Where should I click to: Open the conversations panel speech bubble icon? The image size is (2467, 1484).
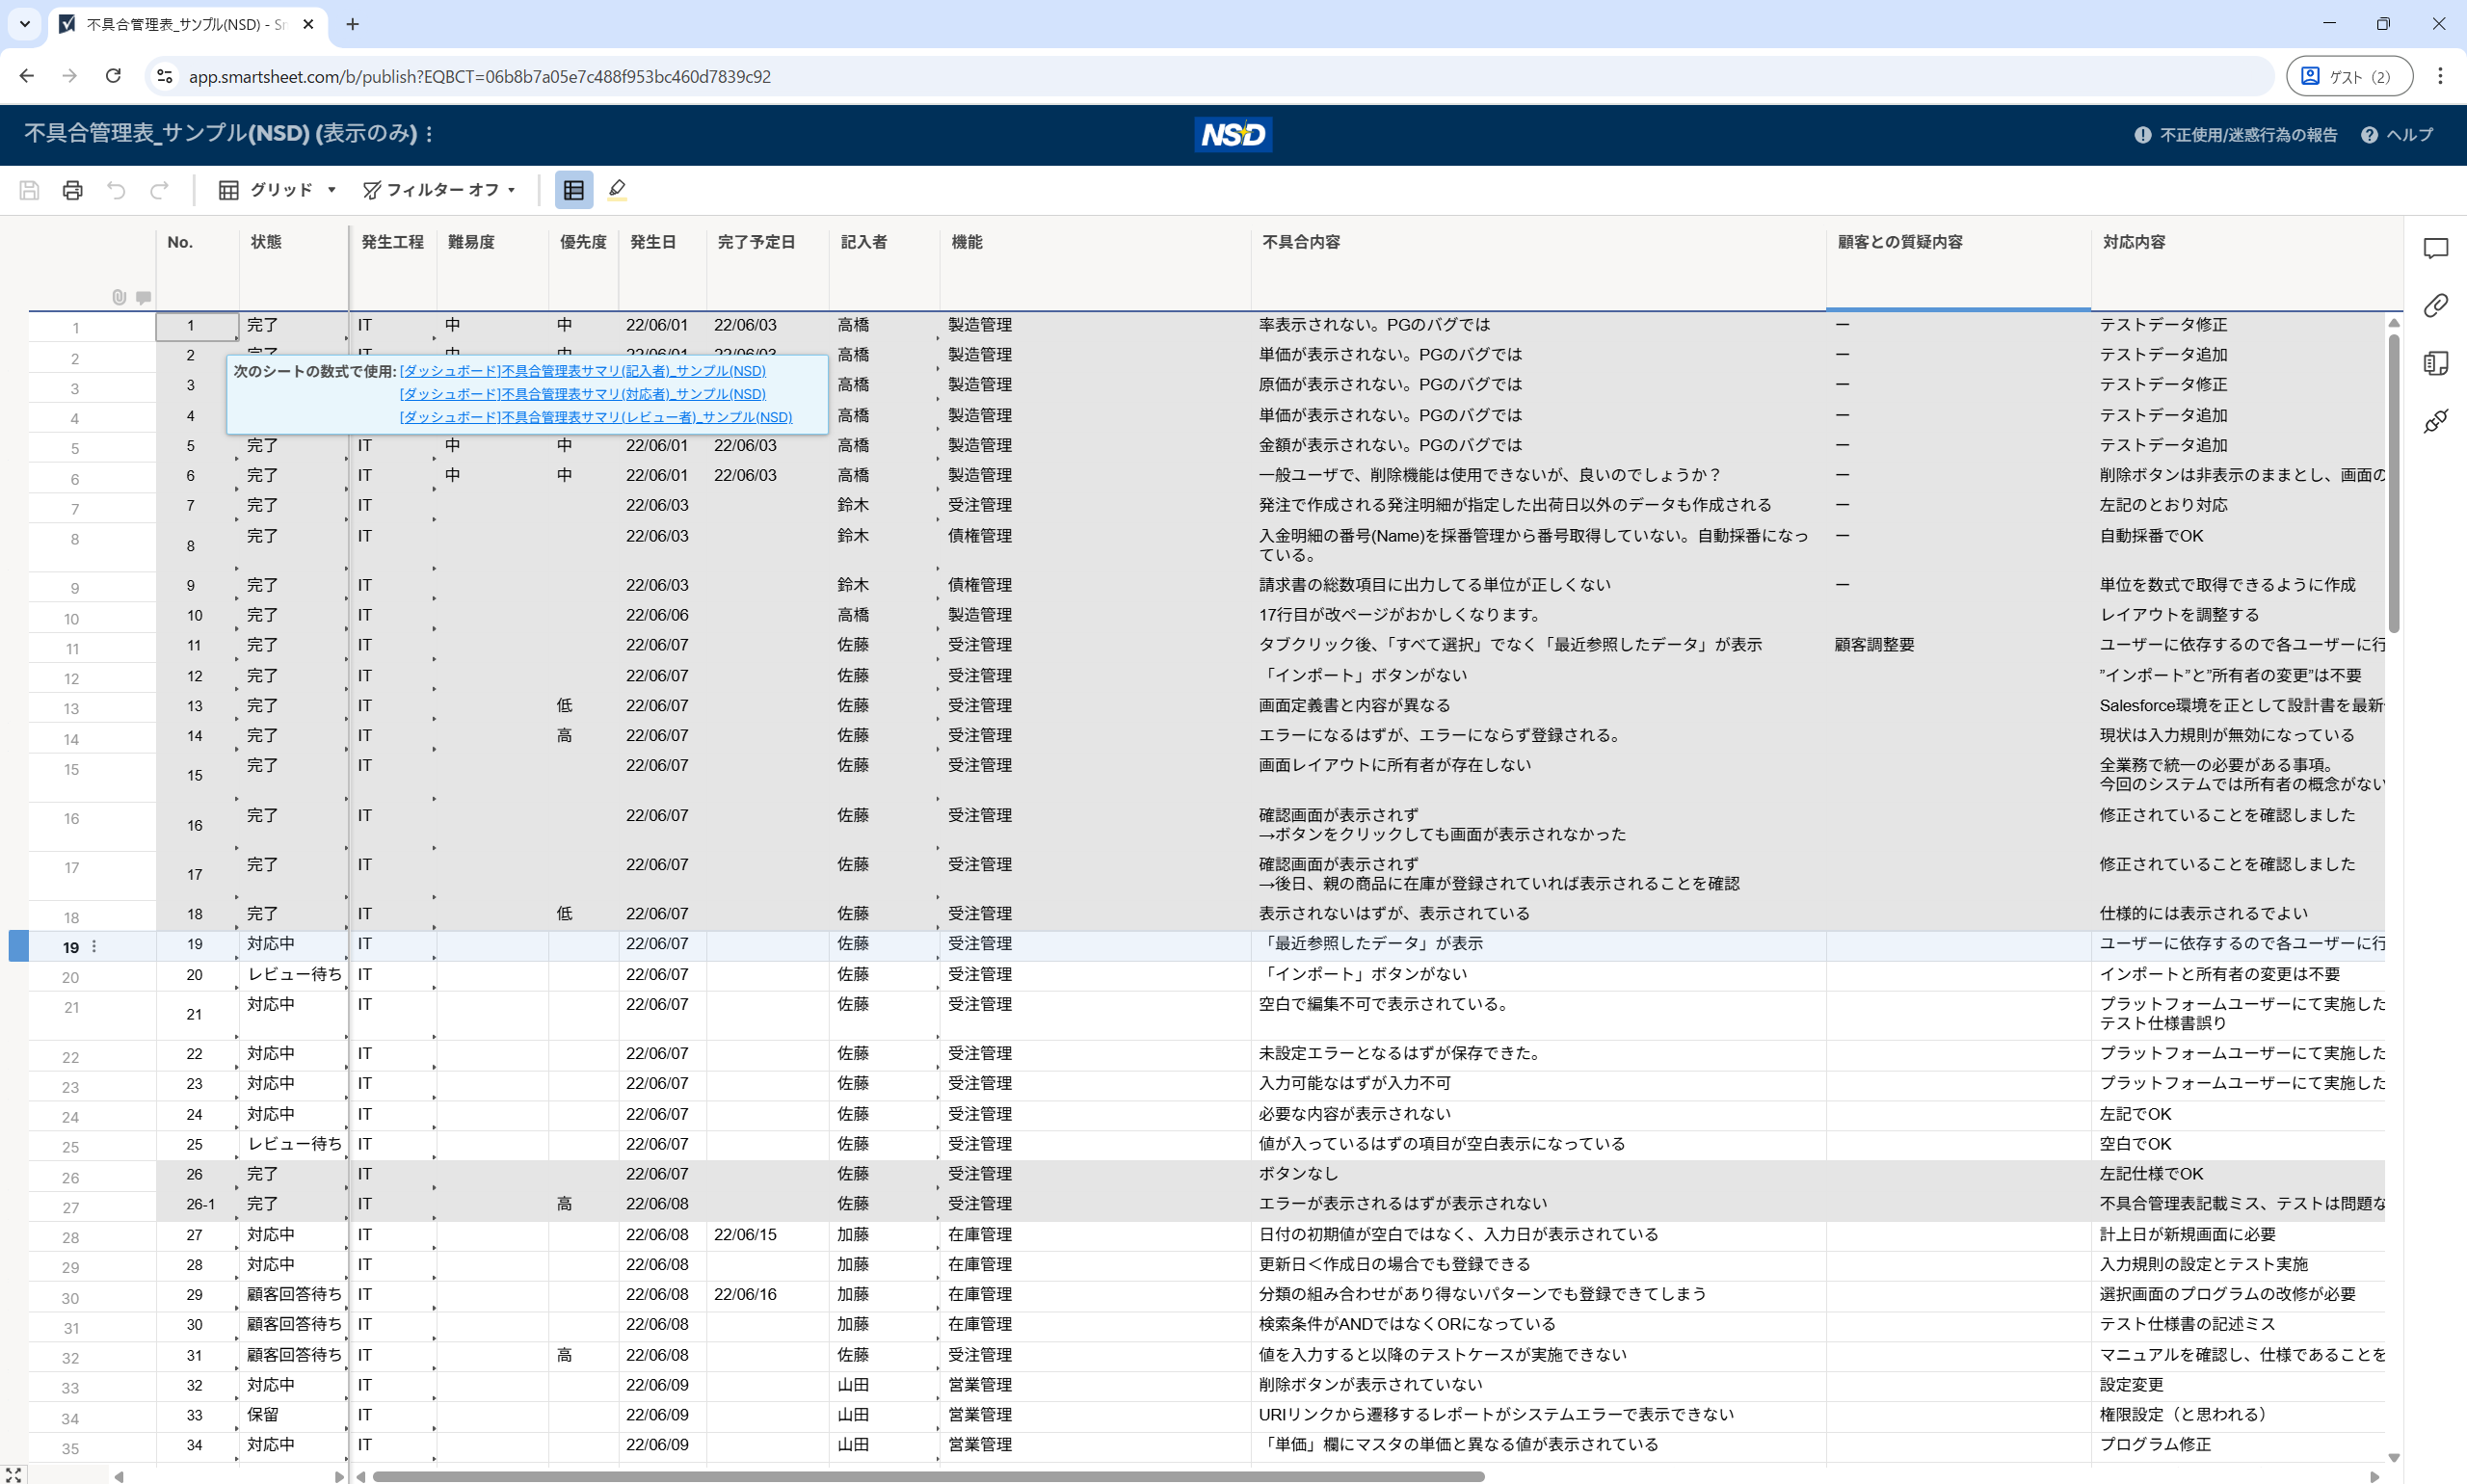(x=2435, y=248)
